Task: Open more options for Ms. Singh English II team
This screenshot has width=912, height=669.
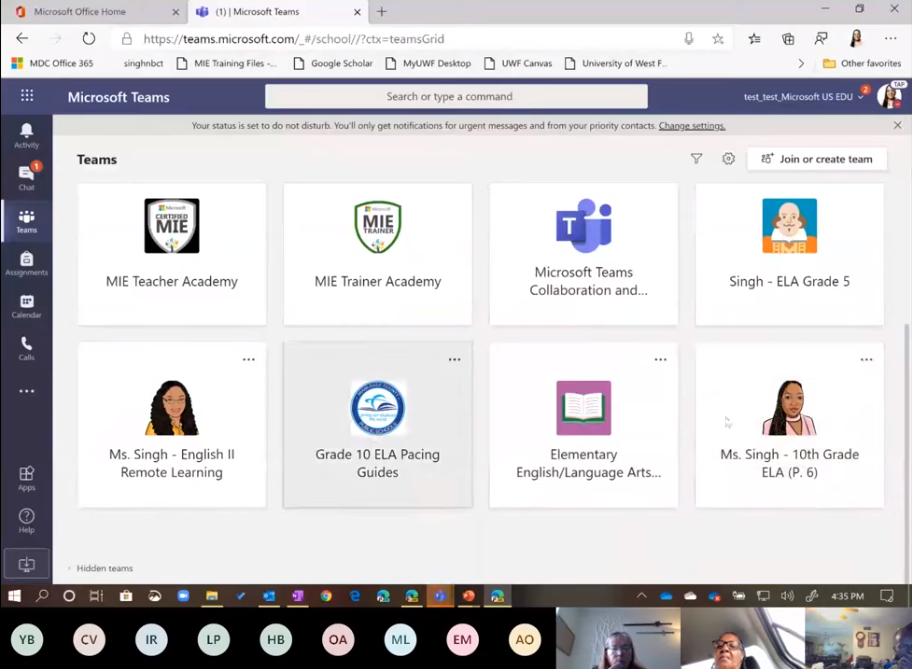Action: point(248,360)
